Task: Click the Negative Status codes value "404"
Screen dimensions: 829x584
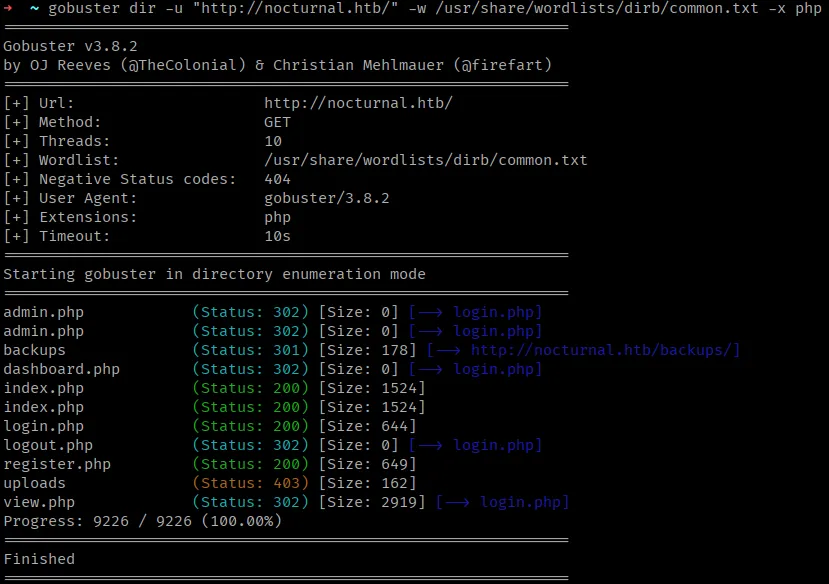Action: click(x=278, y=179)
